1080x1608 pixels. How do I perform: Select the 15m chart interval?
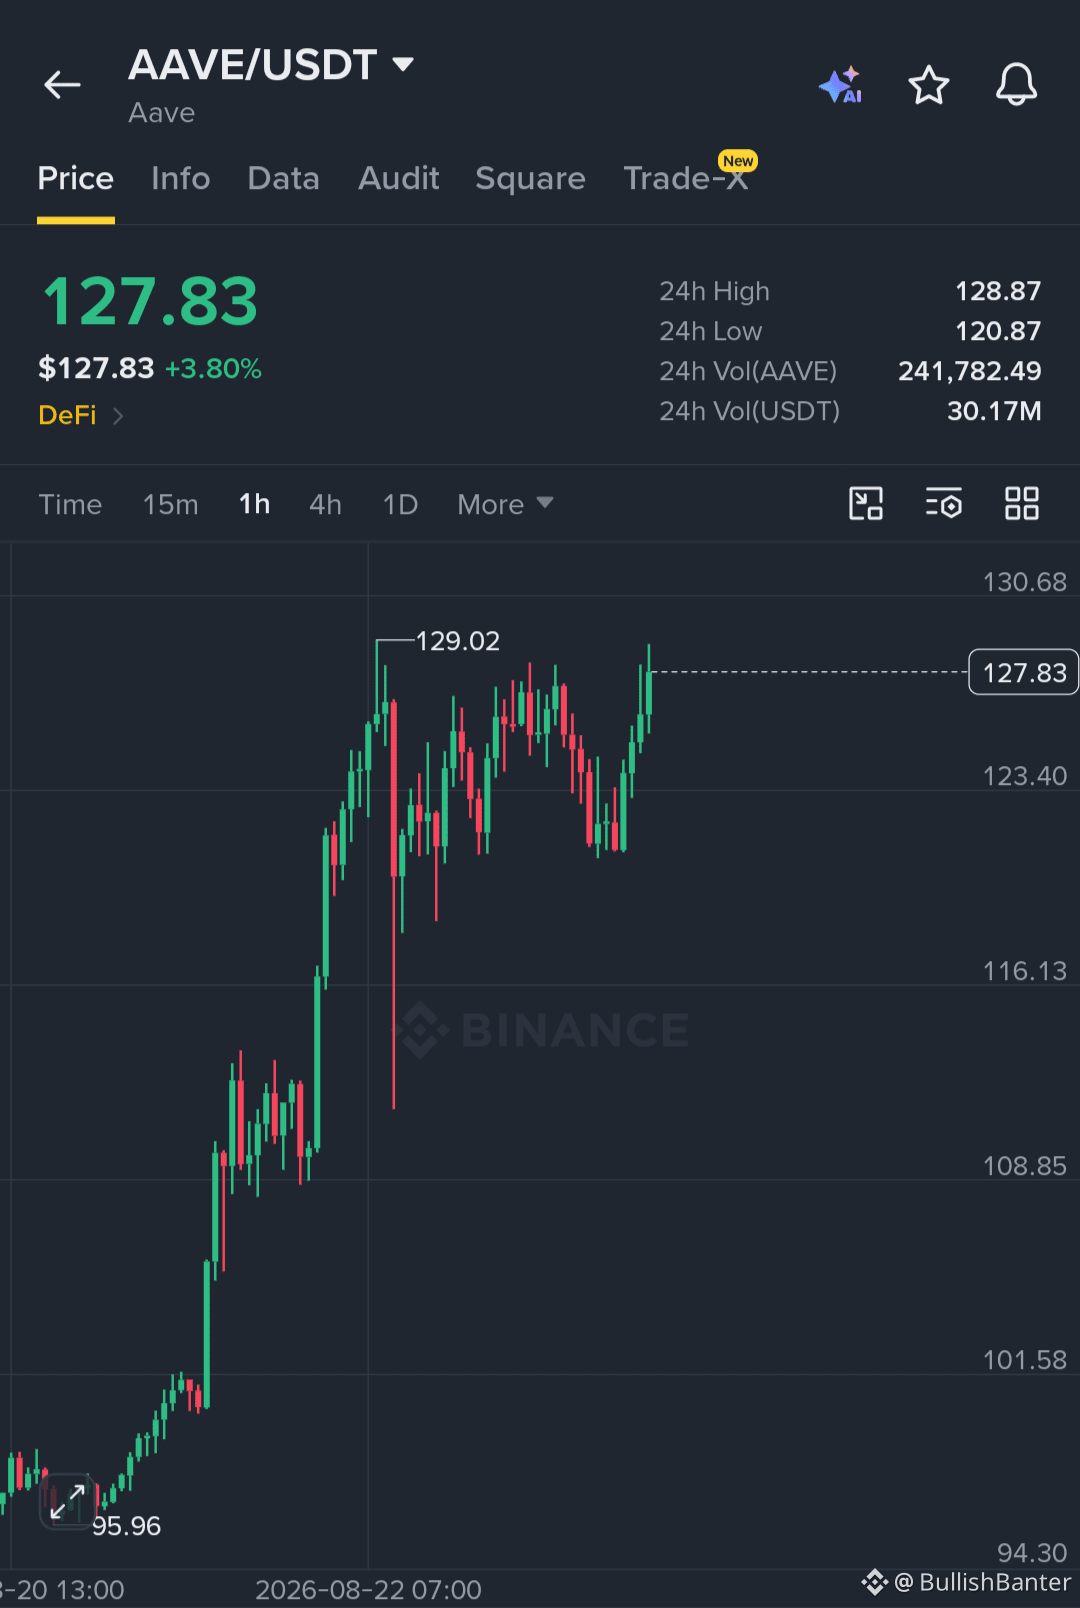click(170, 505)
